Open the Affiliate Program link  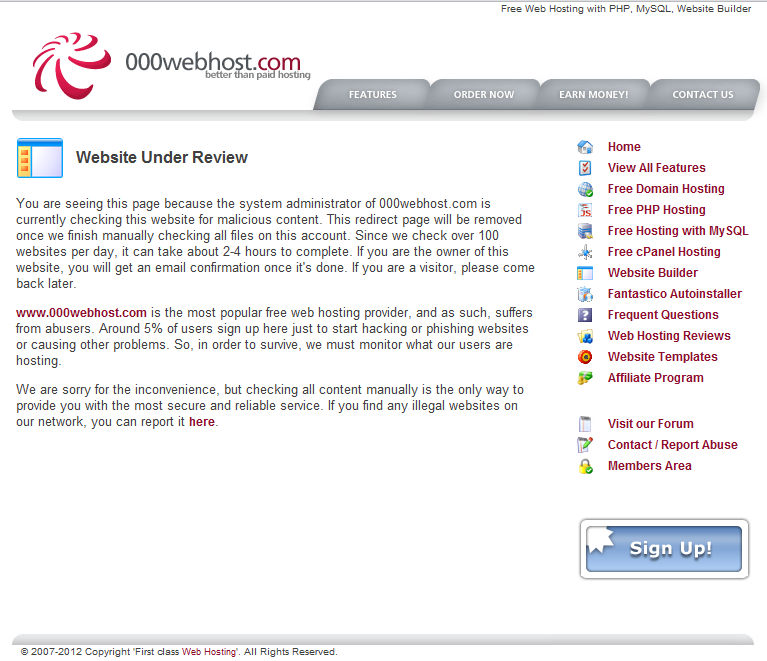[x=655, y=378]
